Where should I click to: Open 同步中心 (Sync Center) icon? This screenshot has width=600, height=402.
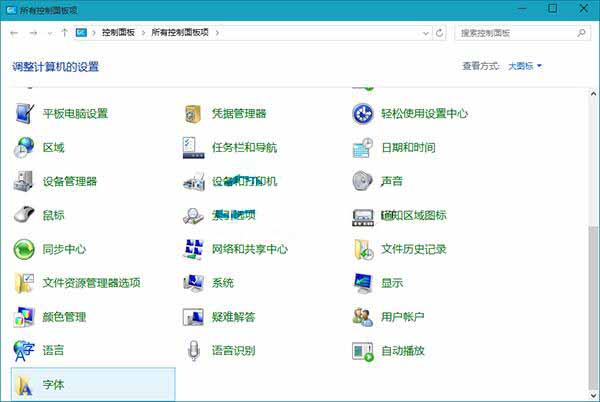(x=24, y=249)
